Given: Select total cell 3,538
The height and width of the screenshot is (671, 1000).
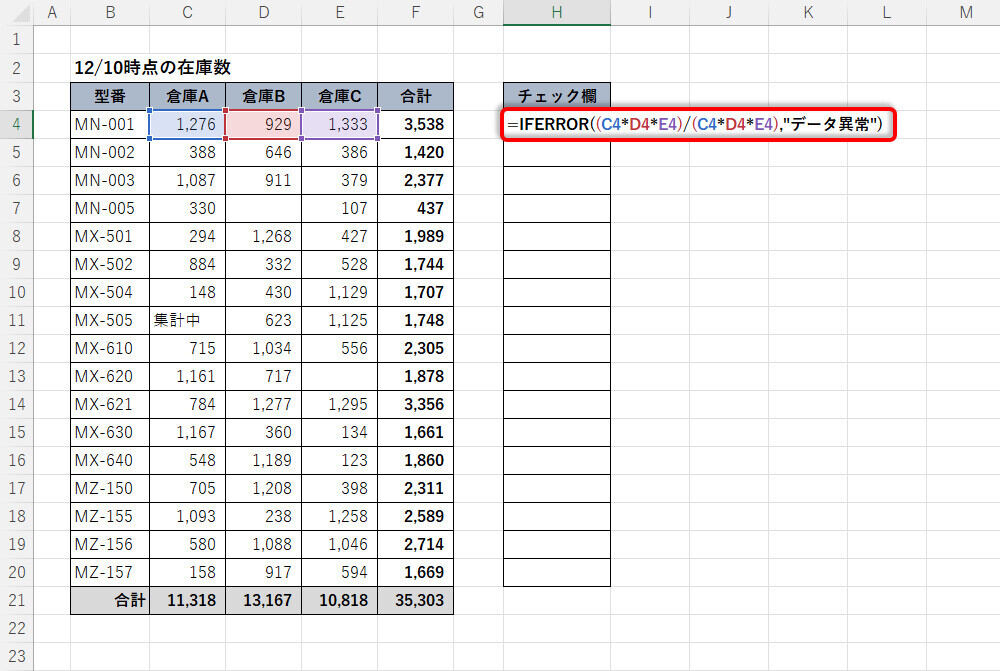Looking at the screenshot, I should (416, 124).
